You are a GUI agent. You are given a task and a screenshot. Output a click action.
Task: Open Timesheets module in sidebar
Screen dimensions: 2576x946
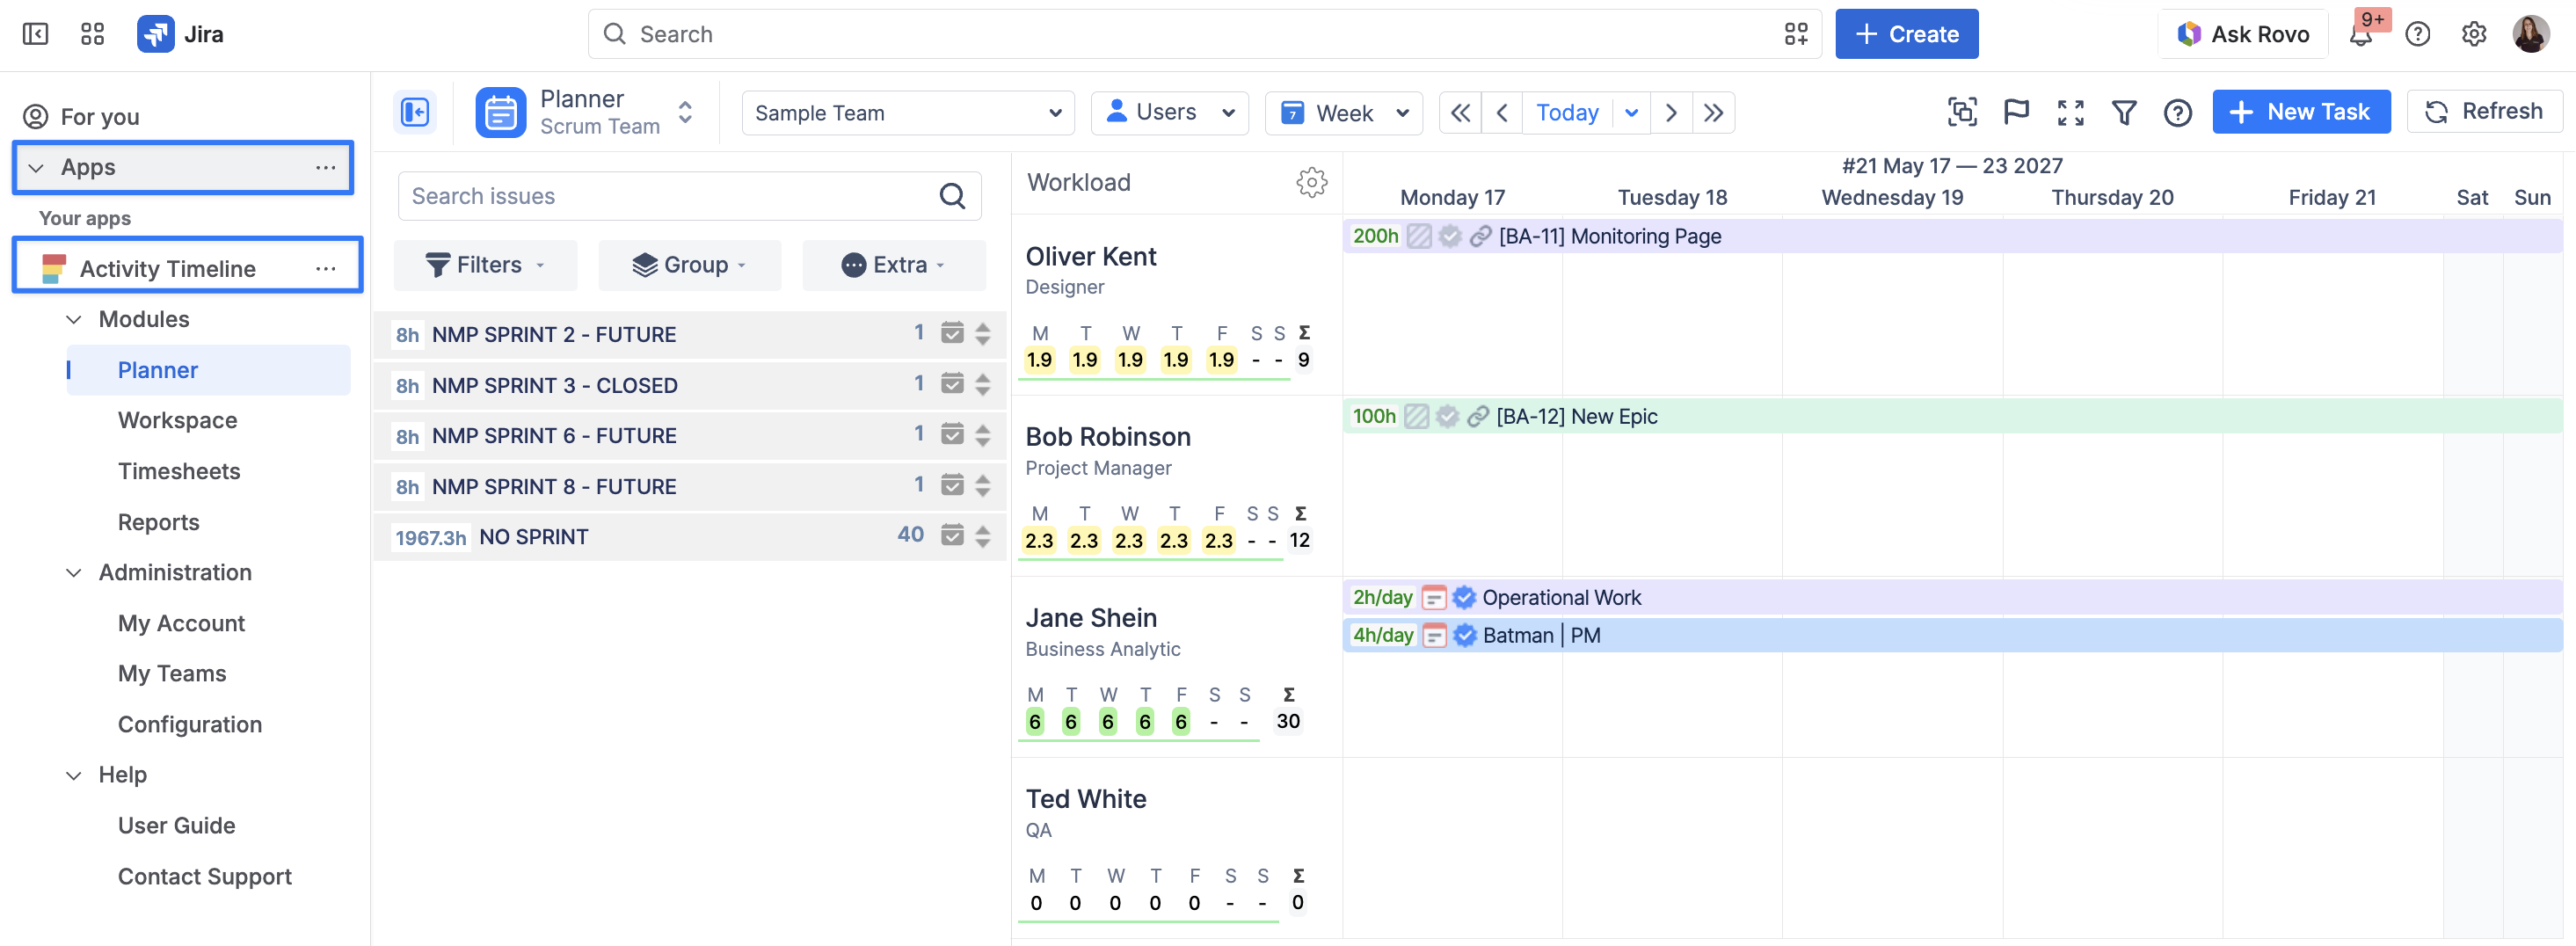tap(179, 471)
